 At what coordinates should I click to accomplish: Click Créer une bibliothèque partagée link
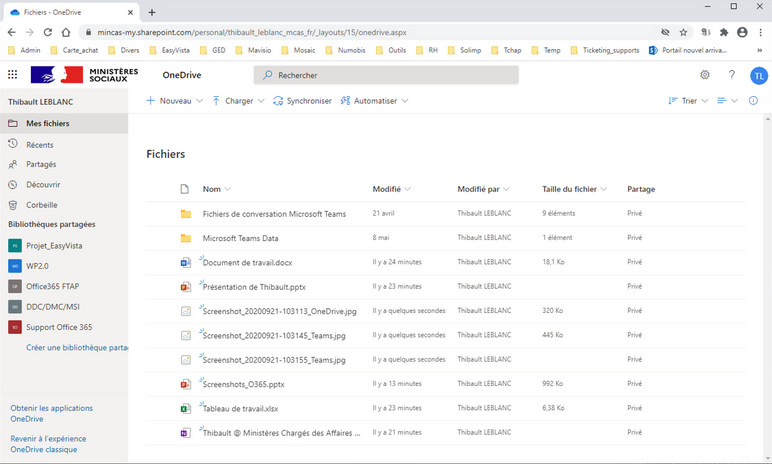pos(78,347)
